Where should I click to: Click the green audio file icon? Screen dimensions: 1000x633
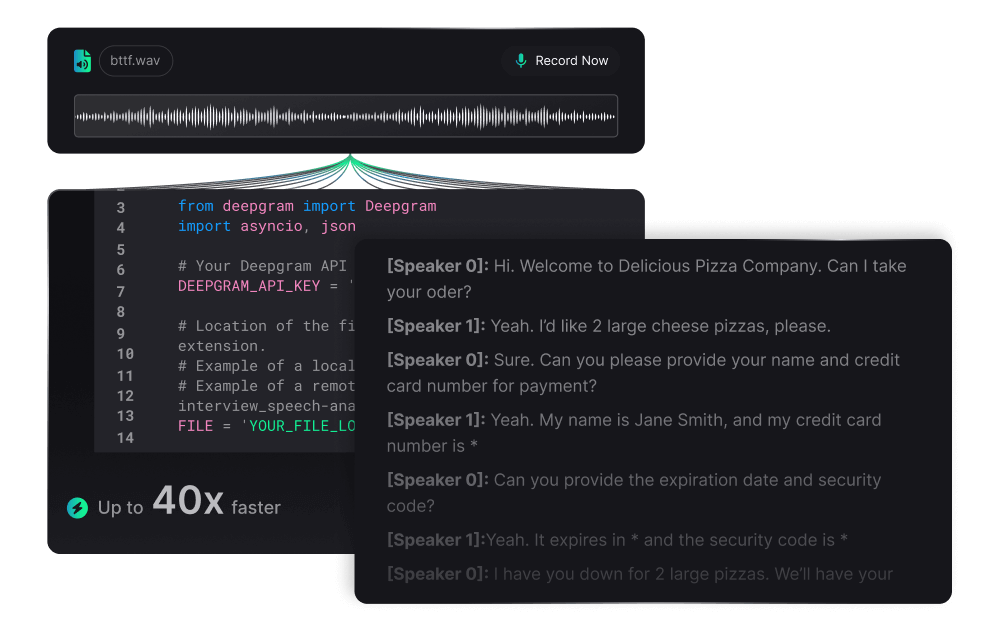82,61
